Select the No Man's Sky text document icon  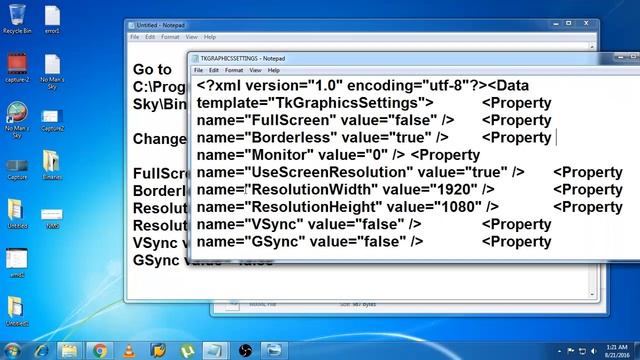tap(52, 72)
